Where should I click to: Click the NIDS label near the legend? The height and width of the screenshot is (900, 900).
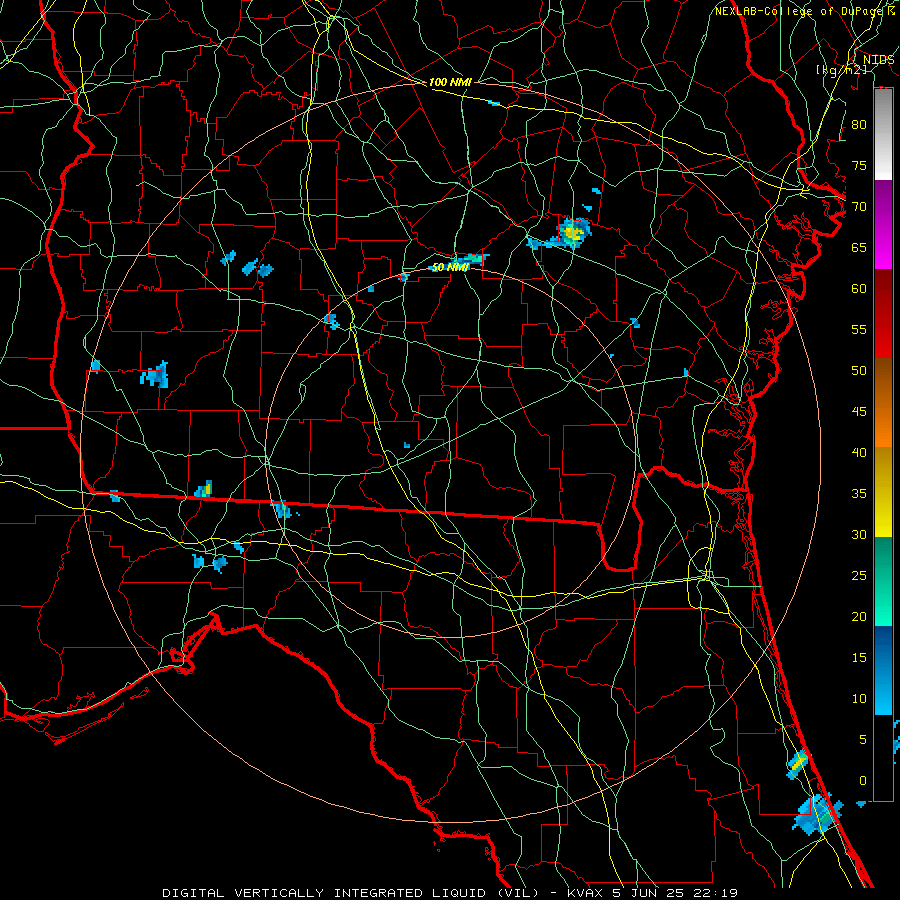(878, 60)
